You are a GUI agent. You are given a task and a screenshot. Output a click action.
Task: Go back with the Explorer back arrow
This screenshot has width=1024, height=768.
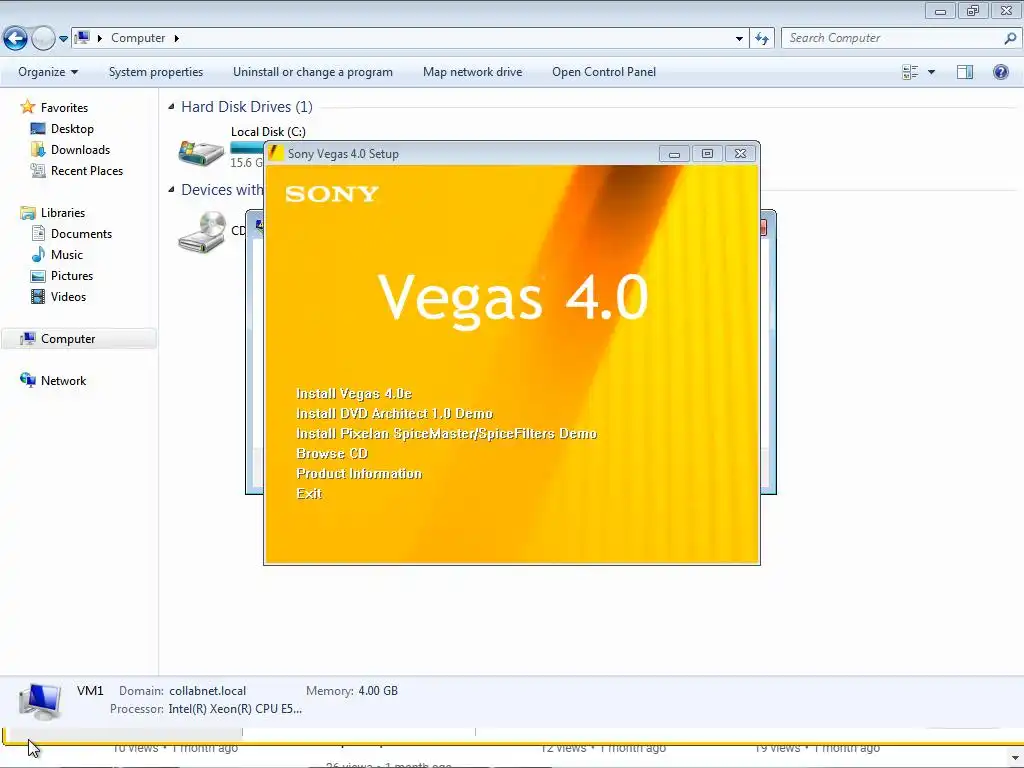16,38
